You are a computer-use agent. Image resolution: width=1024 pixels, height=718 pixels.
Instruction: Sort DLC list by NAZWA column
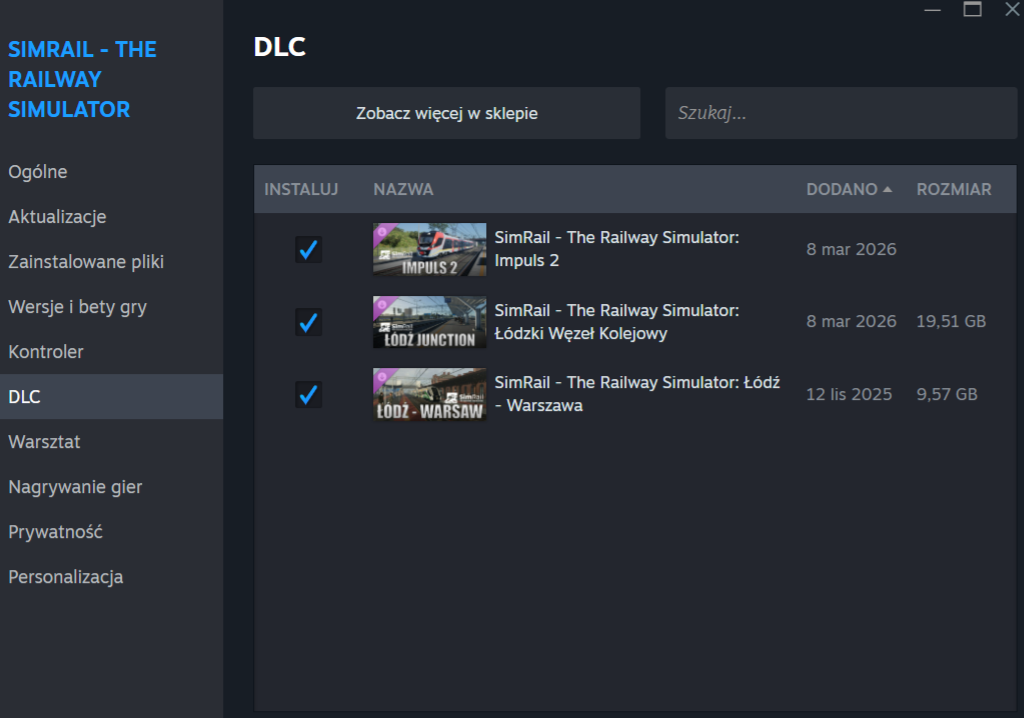(x=403, y=189)
